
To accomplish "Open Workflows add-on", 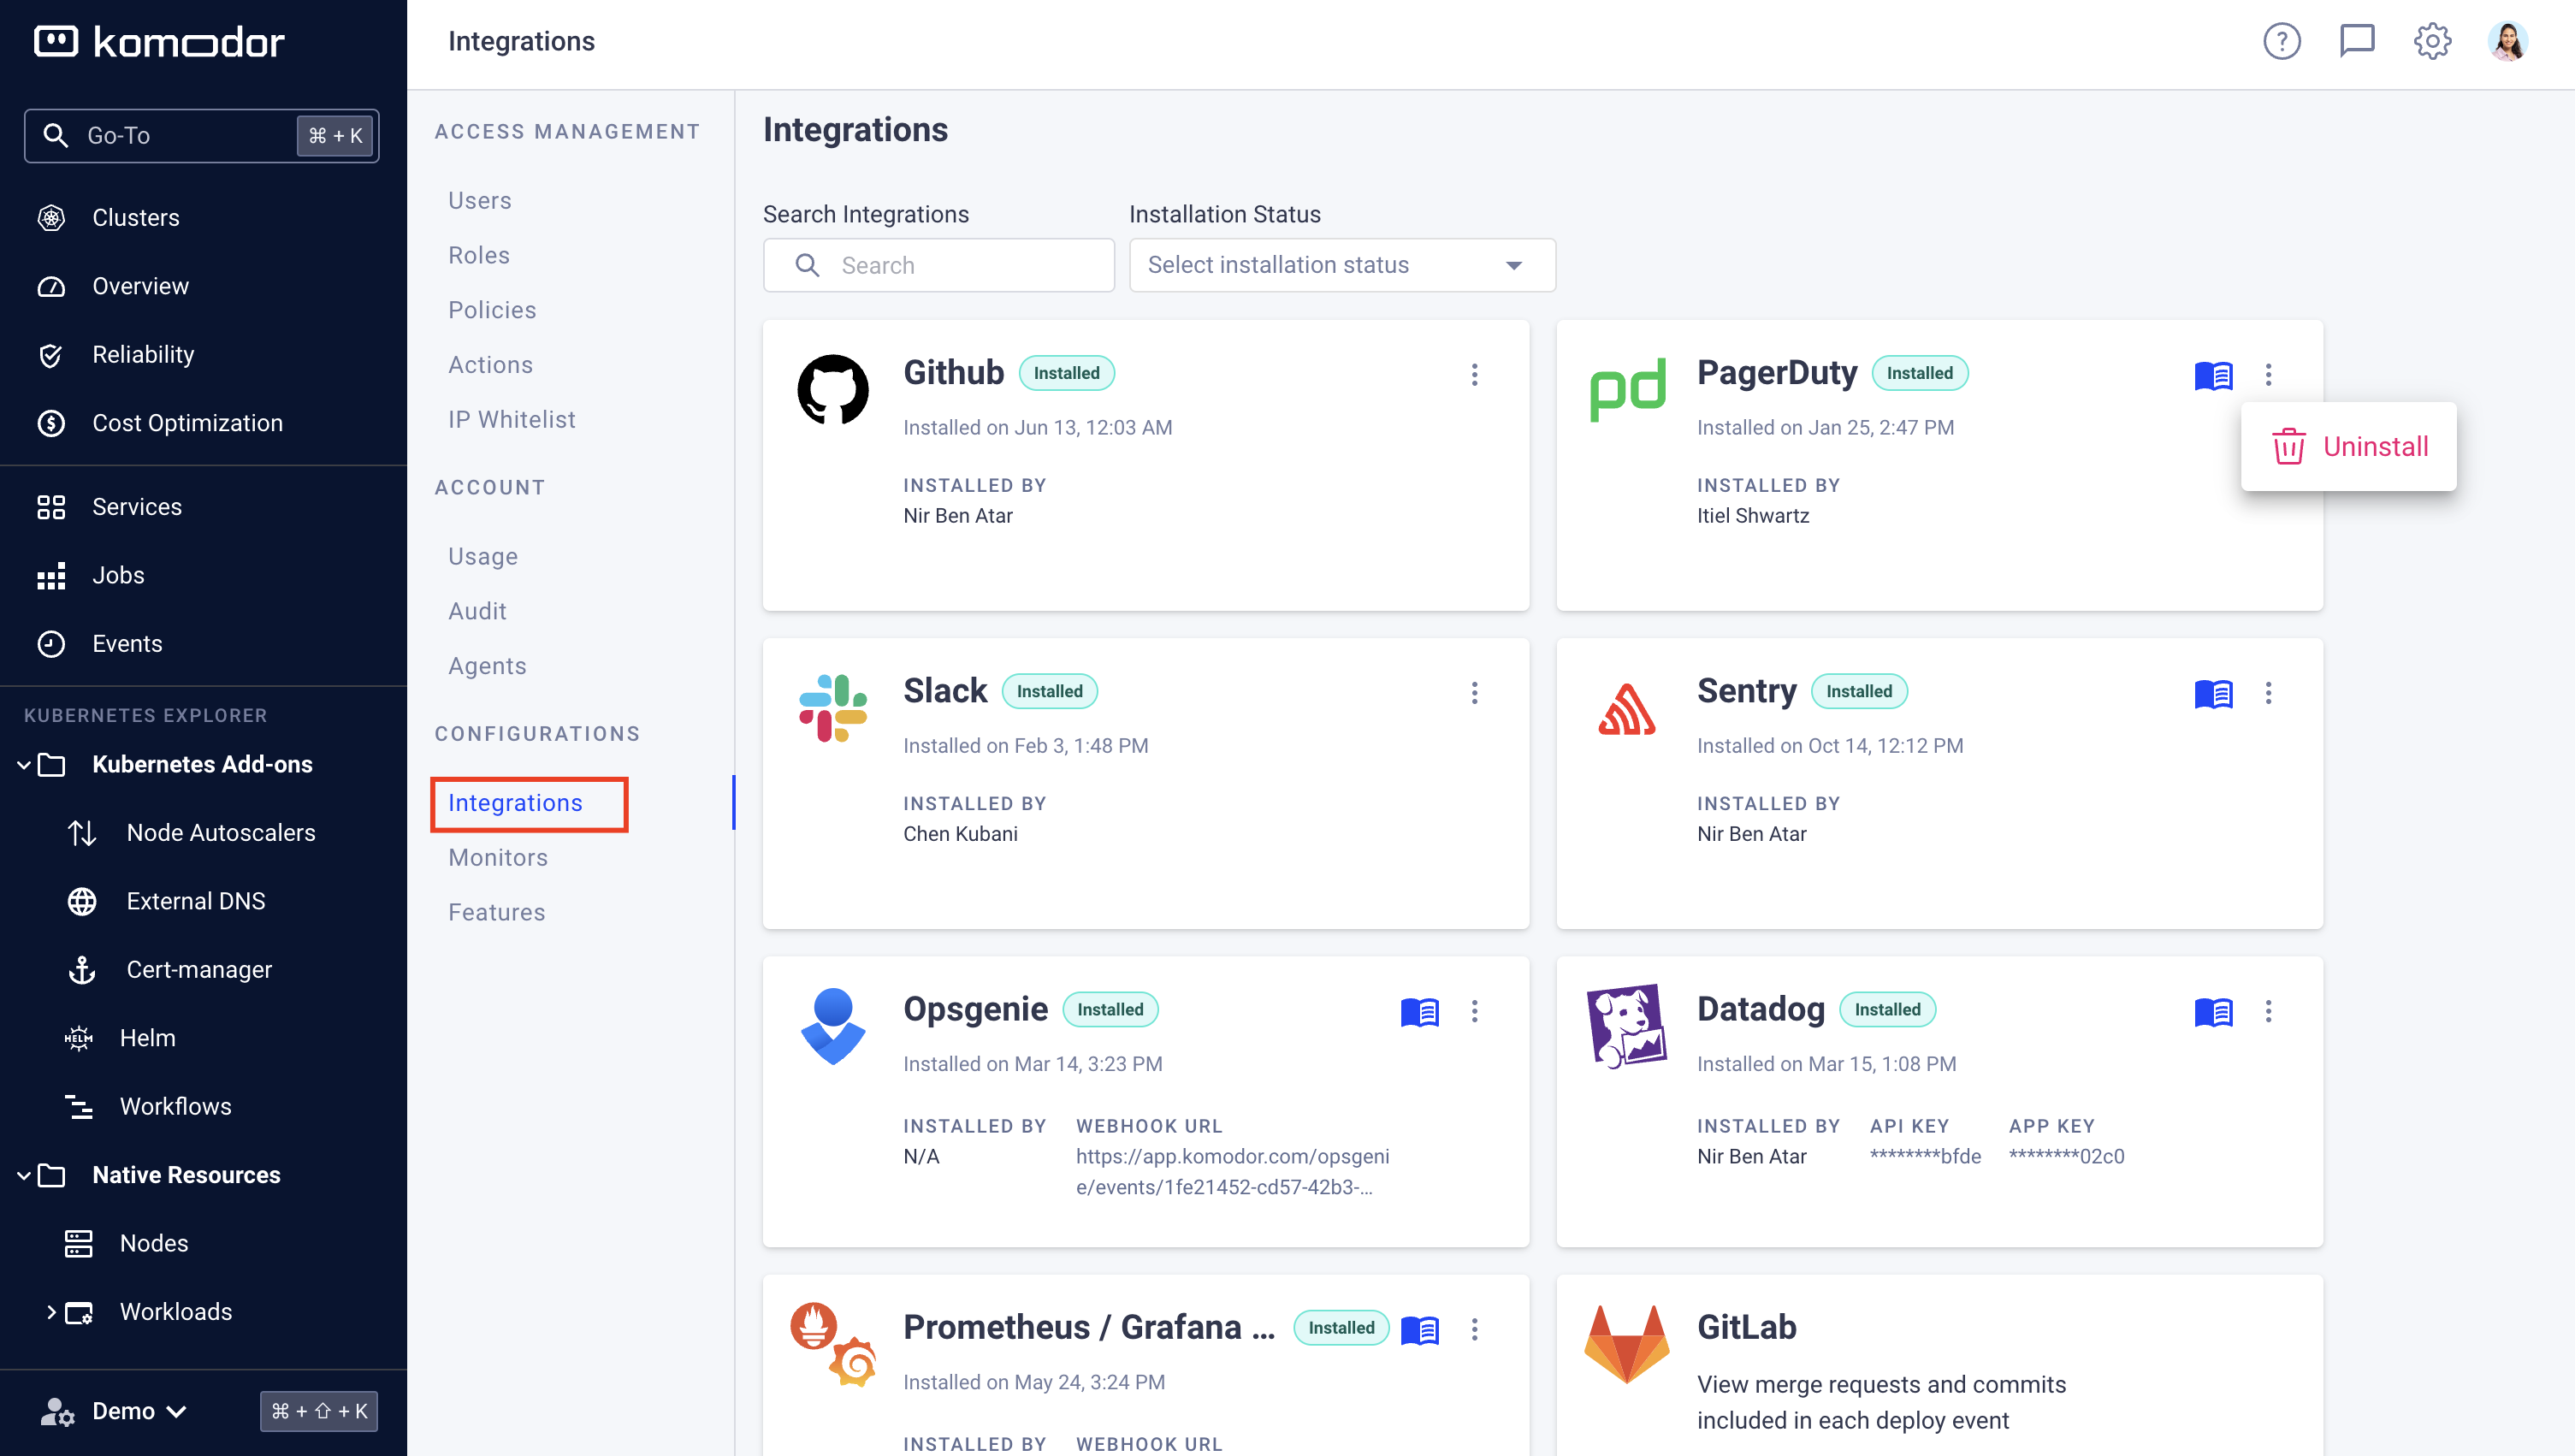I will click(175, 1107).
